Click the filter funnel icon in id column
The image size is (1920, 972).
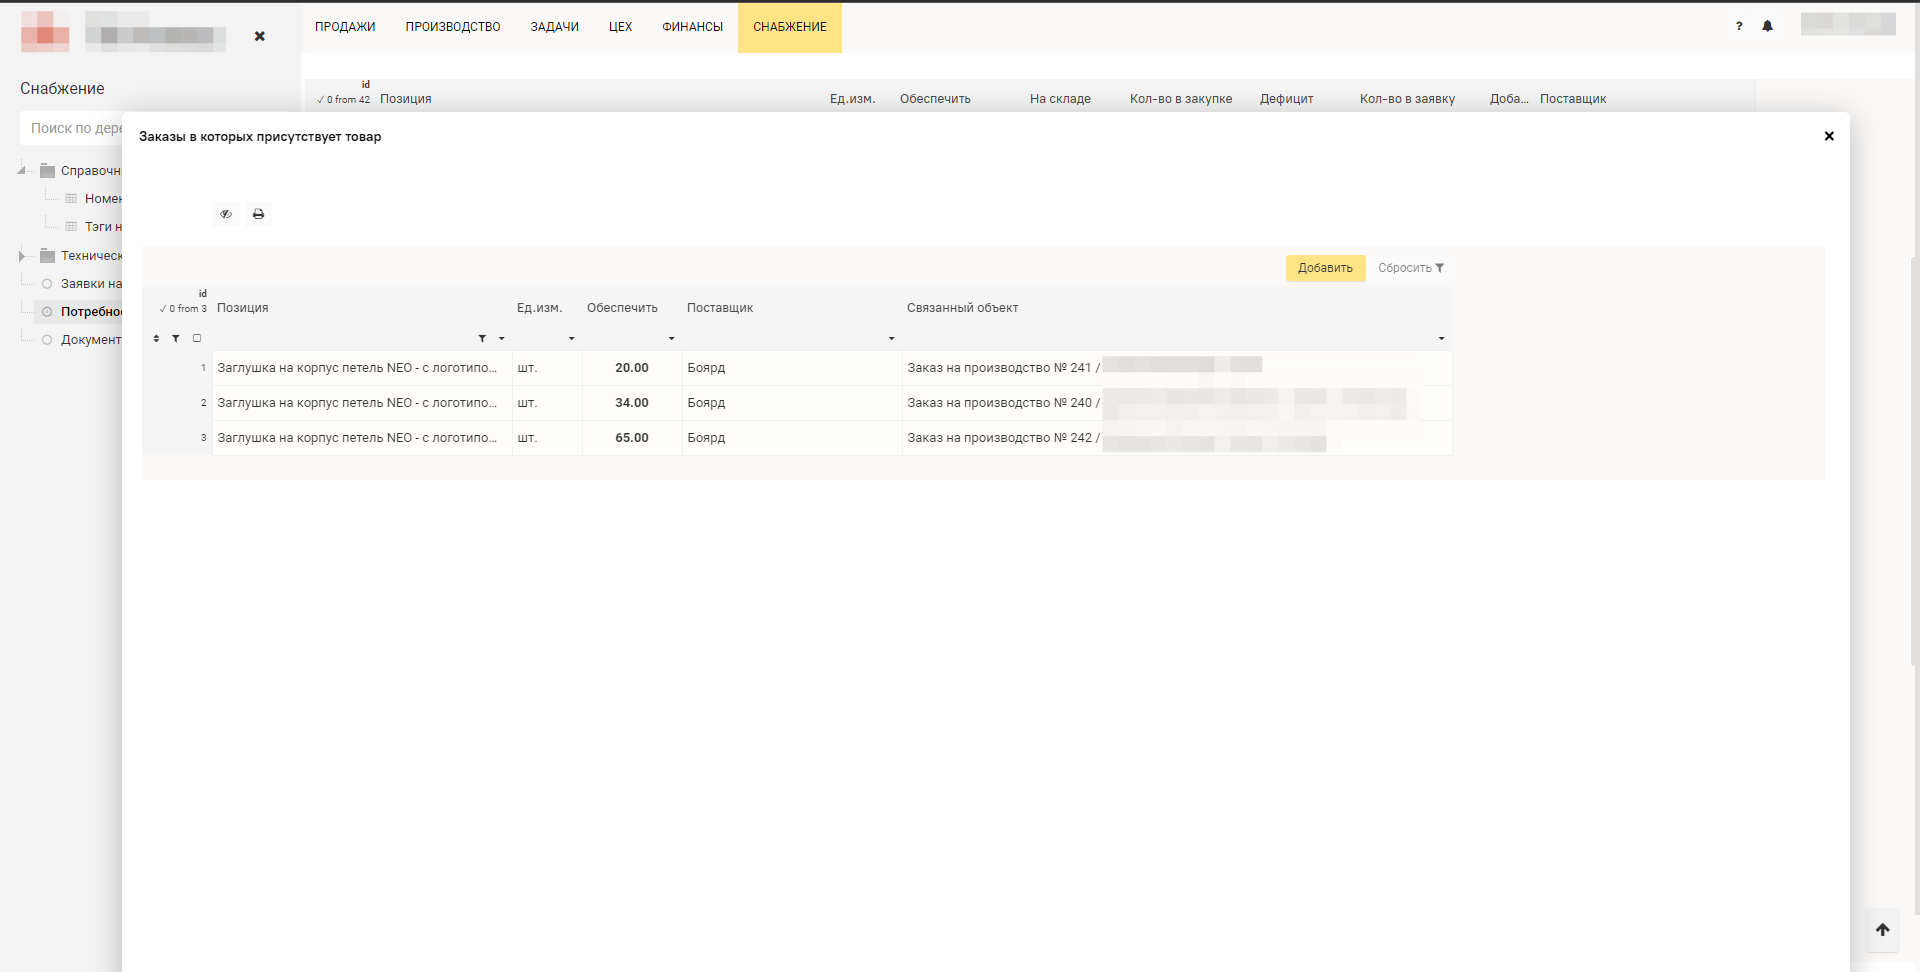(x=176, y=339)
